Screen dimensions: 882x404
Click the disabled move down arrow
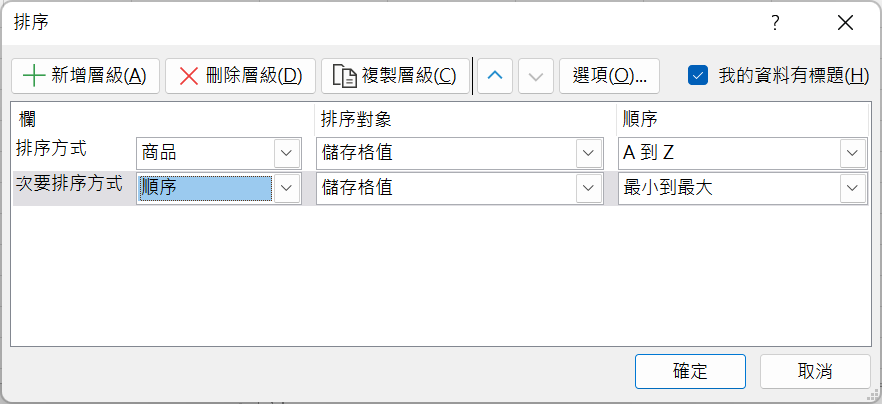(x=536, y=76)
